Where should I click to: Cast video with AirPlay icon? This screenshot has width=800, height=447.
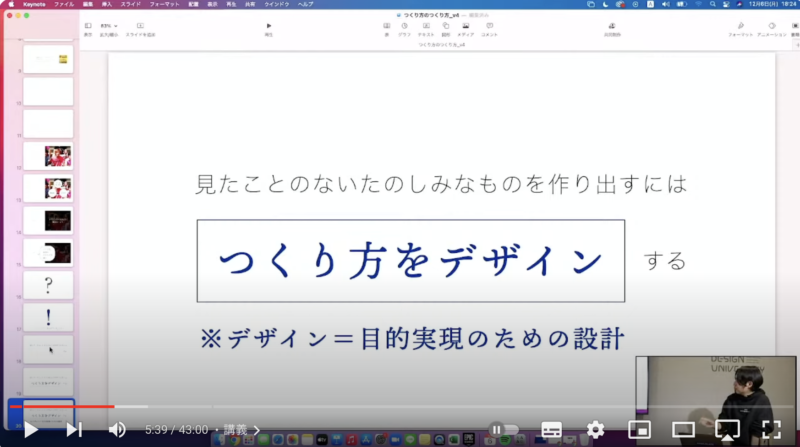tap(727, 429)
